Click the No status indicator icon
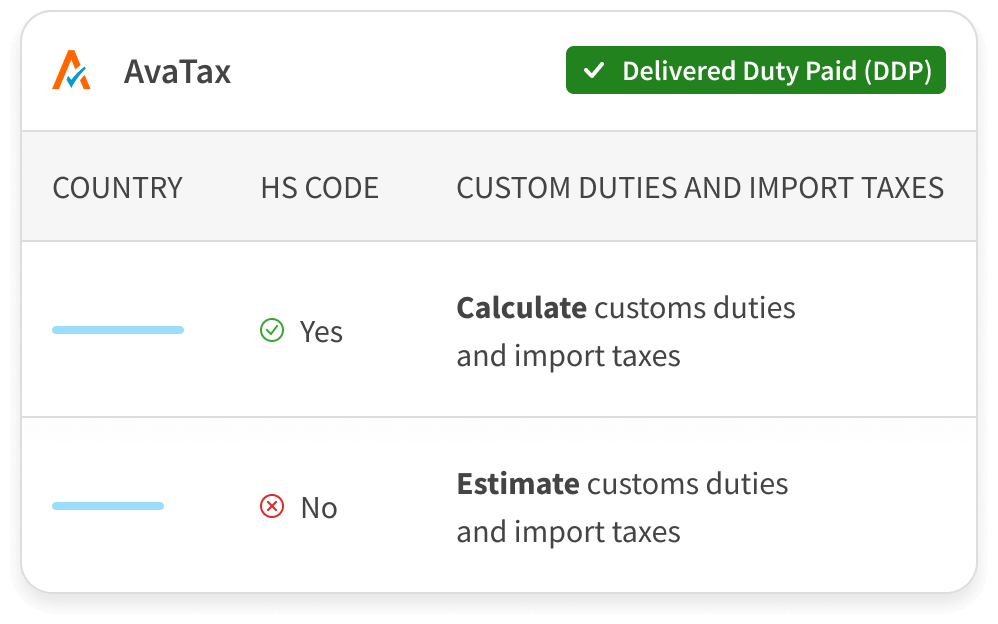The width and height of the screenshot is (998, 624). tap(270, 507)
